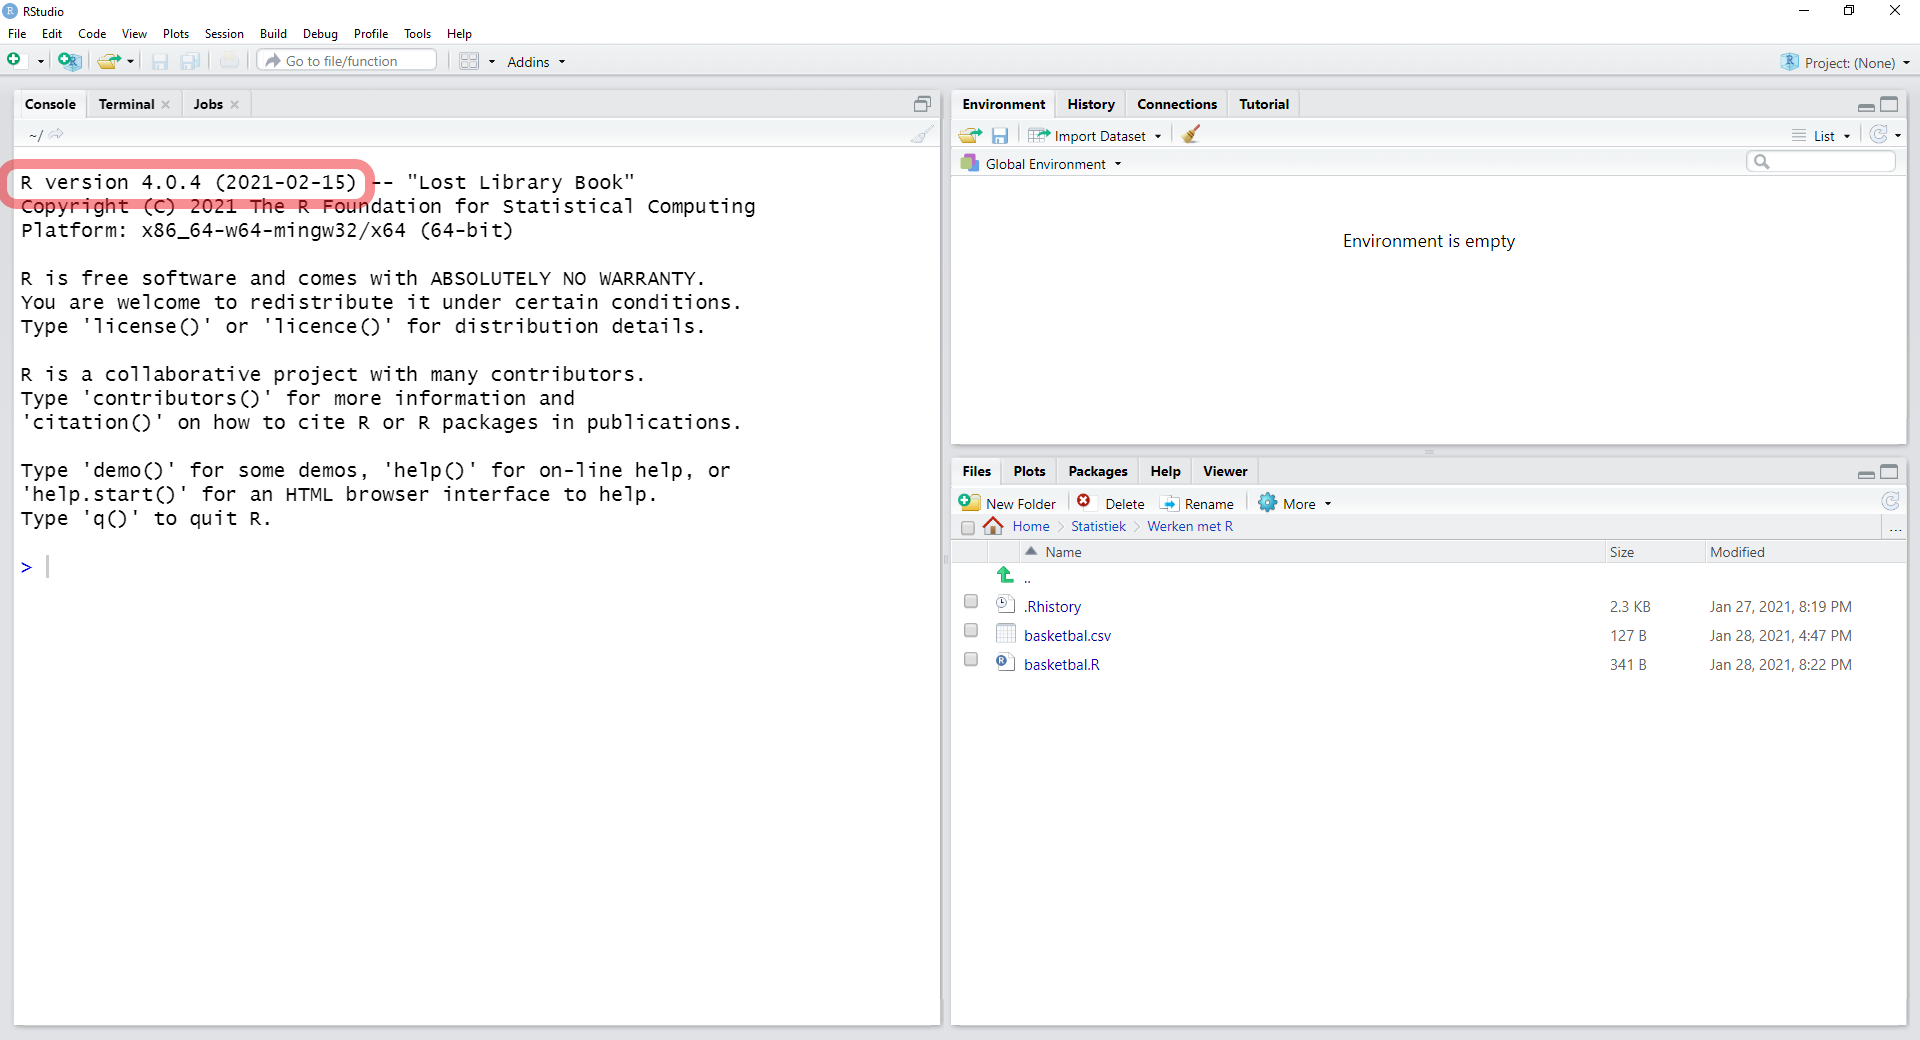Save the current document
Viewport: 1920px width, 1040px height.
coord(159,61)
